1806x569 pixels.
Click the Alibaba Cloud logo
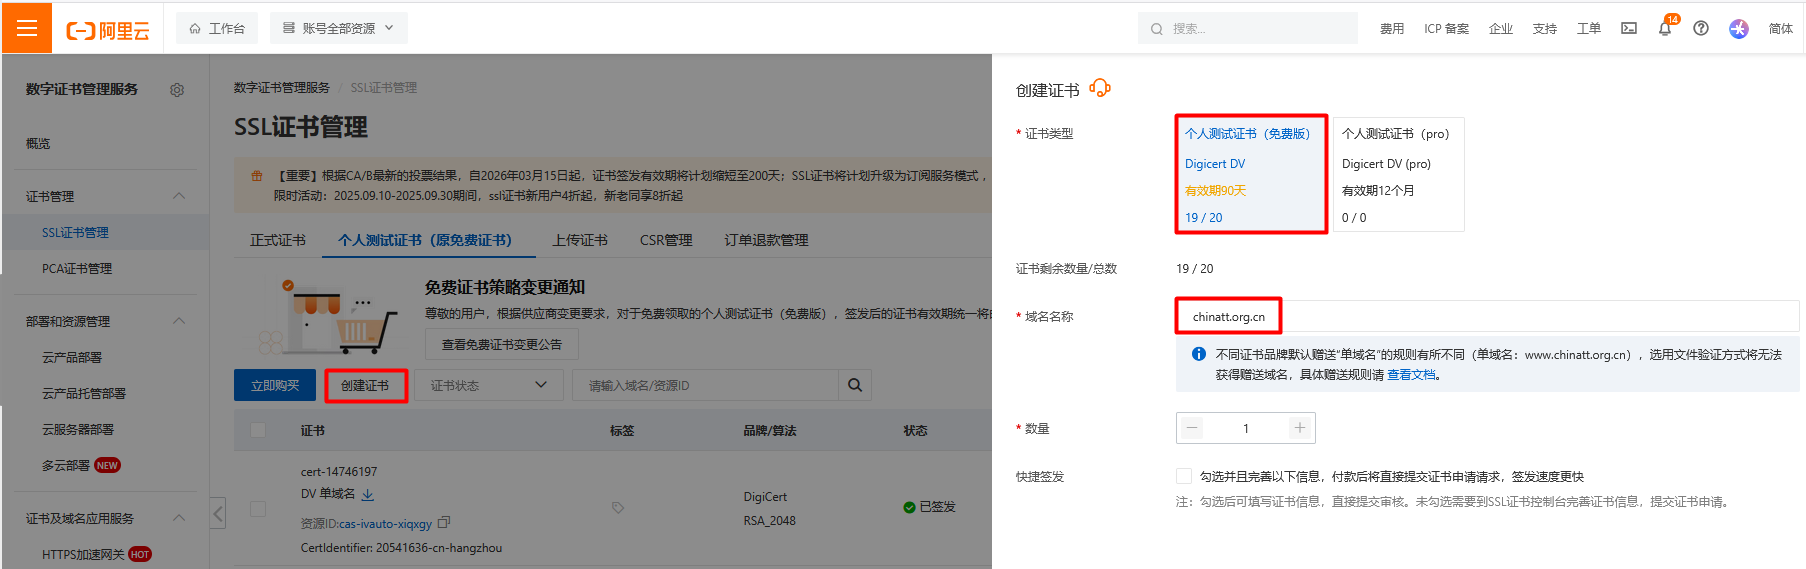click(x=108, y=30)
